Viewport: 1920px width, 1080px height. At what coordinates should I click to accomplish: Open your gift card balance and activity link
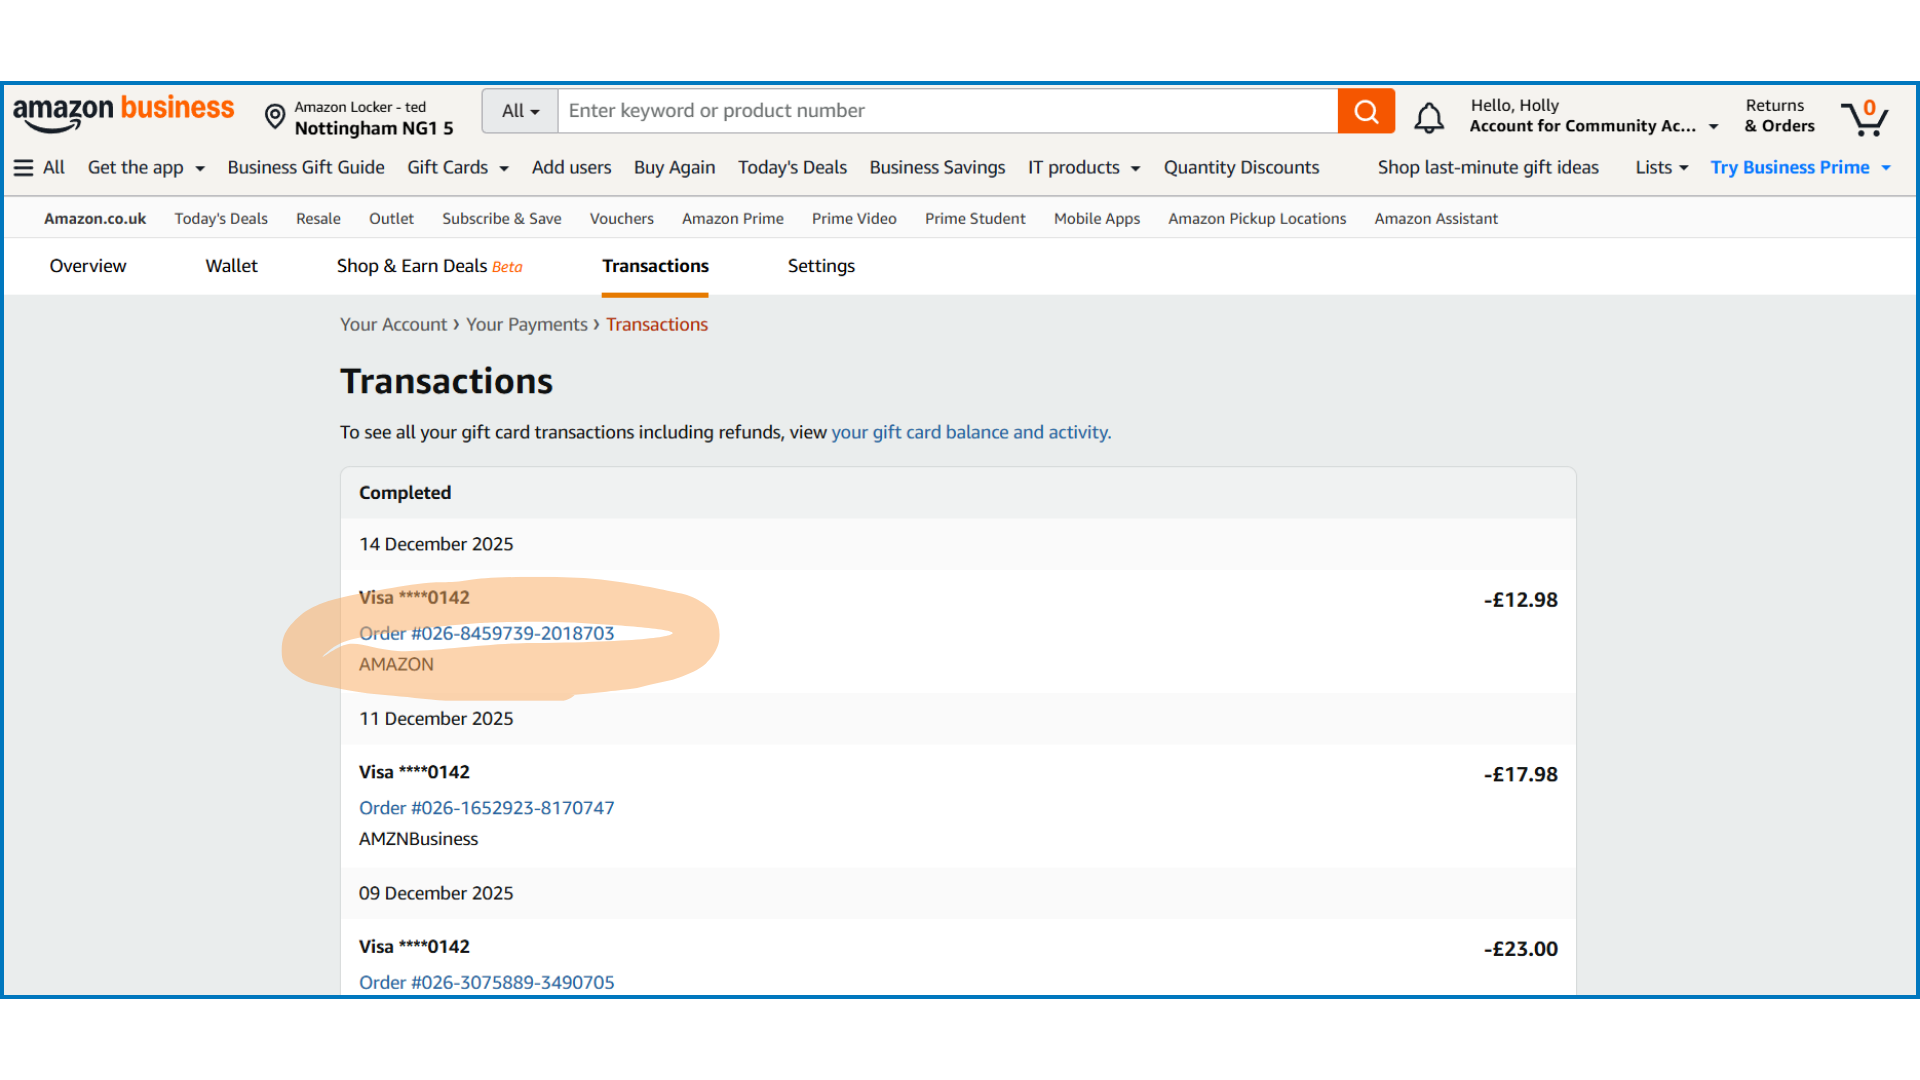(x=971, y=432)
